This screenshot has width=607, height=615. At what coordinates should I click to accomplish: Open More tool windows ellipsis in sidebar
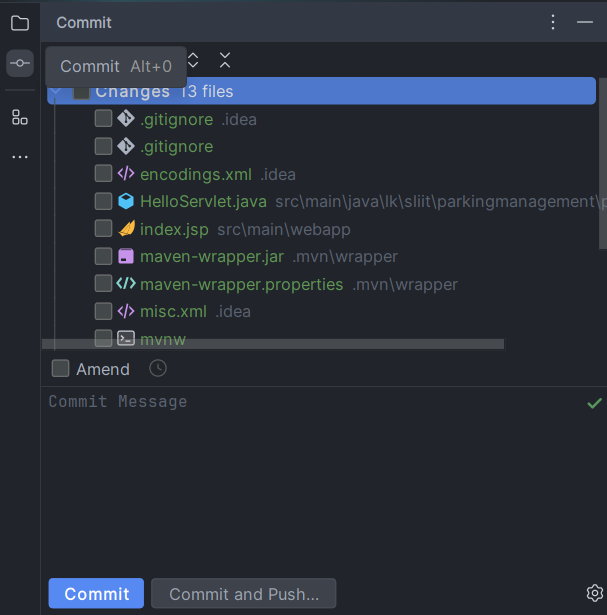[x=20, y=157]
